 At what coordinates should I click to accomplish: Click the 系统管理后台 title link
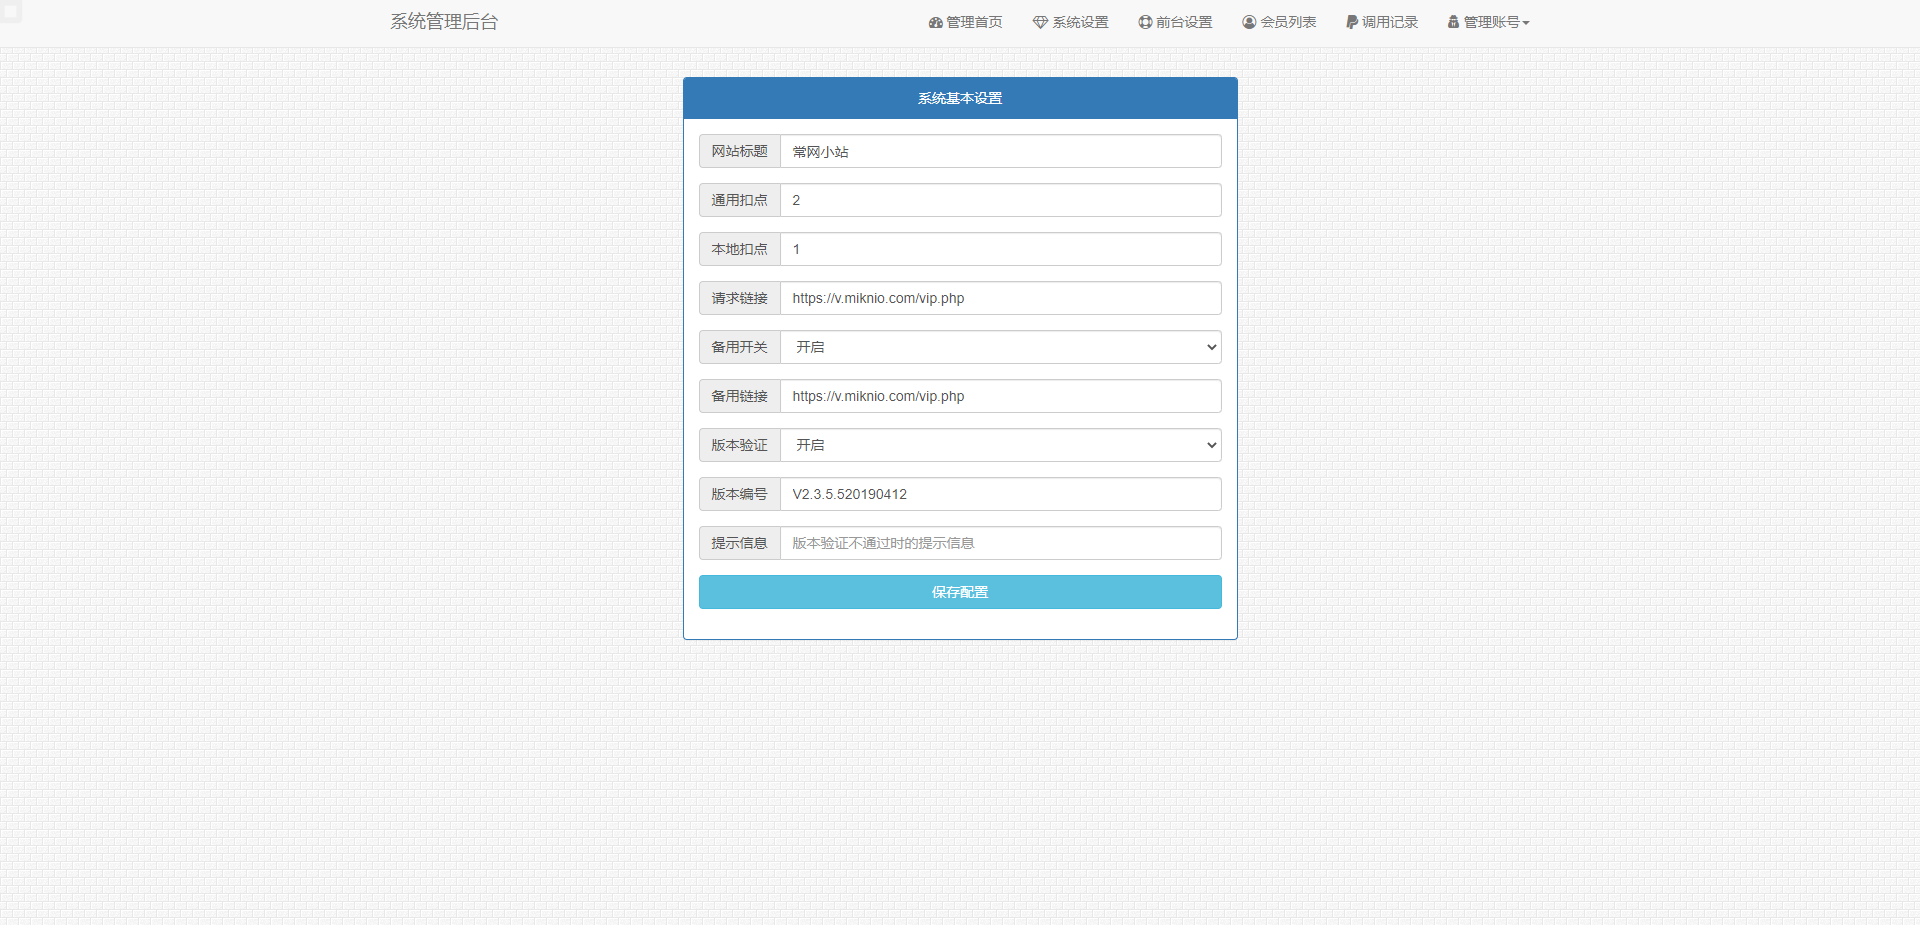click(x=443, y=21)
